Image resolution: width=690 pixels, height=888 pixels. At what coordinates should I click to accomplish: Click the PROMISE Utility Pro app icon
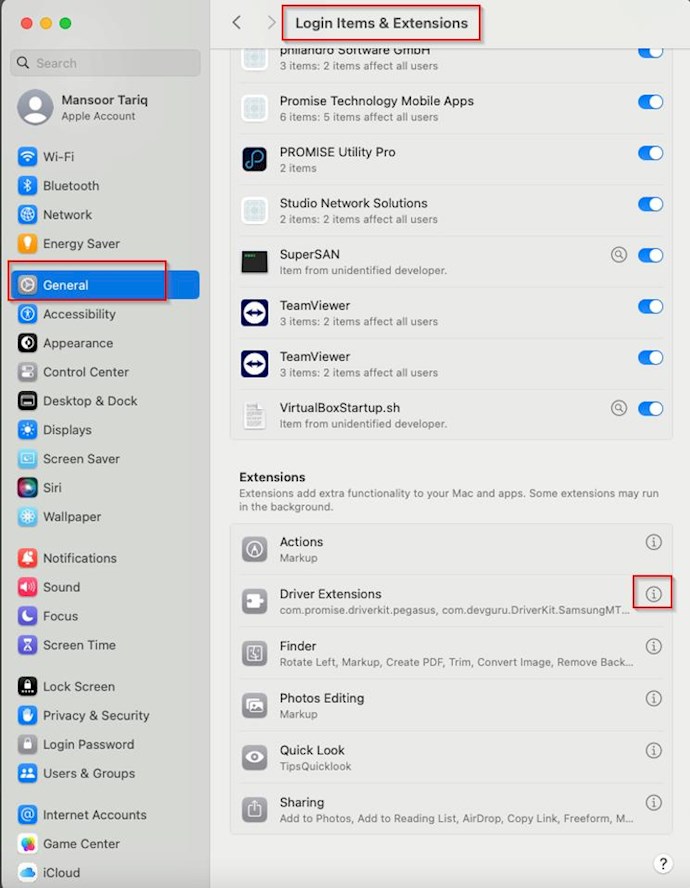(x=254, y=159)
